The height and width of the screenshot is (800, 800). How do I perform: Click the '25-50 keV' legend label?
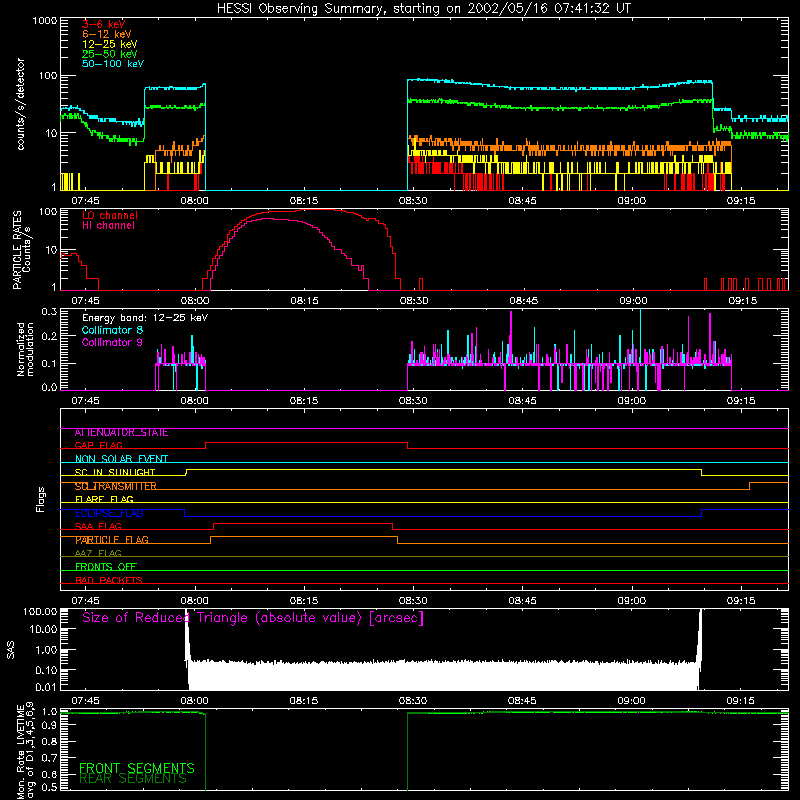110,54
